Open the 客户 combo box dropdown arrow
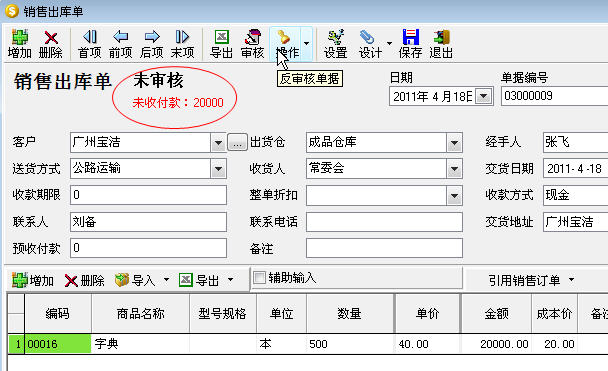 click(x=218, y=143)
